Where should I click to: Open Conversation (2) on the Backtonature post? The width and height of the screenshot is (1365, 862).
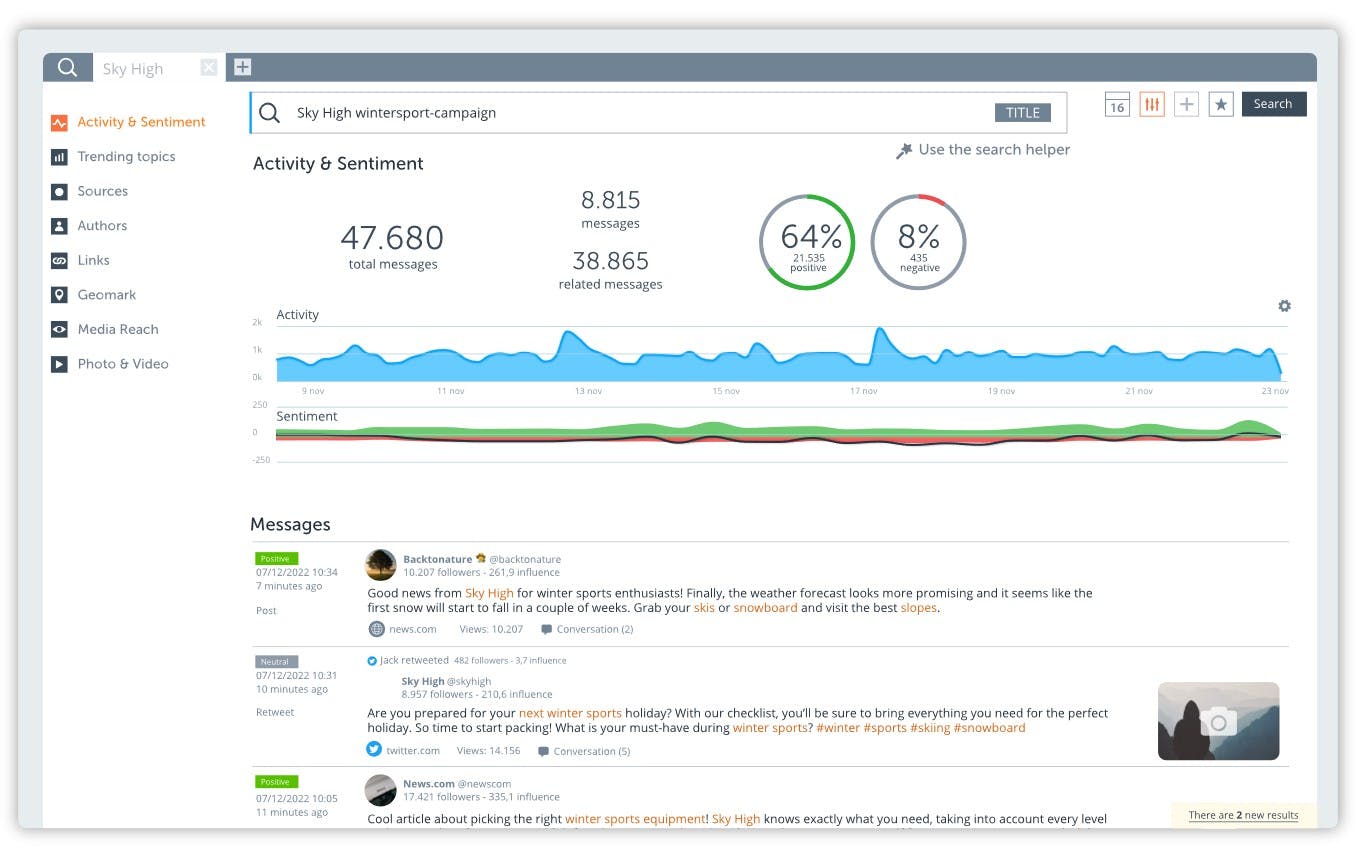click(587, 629)
